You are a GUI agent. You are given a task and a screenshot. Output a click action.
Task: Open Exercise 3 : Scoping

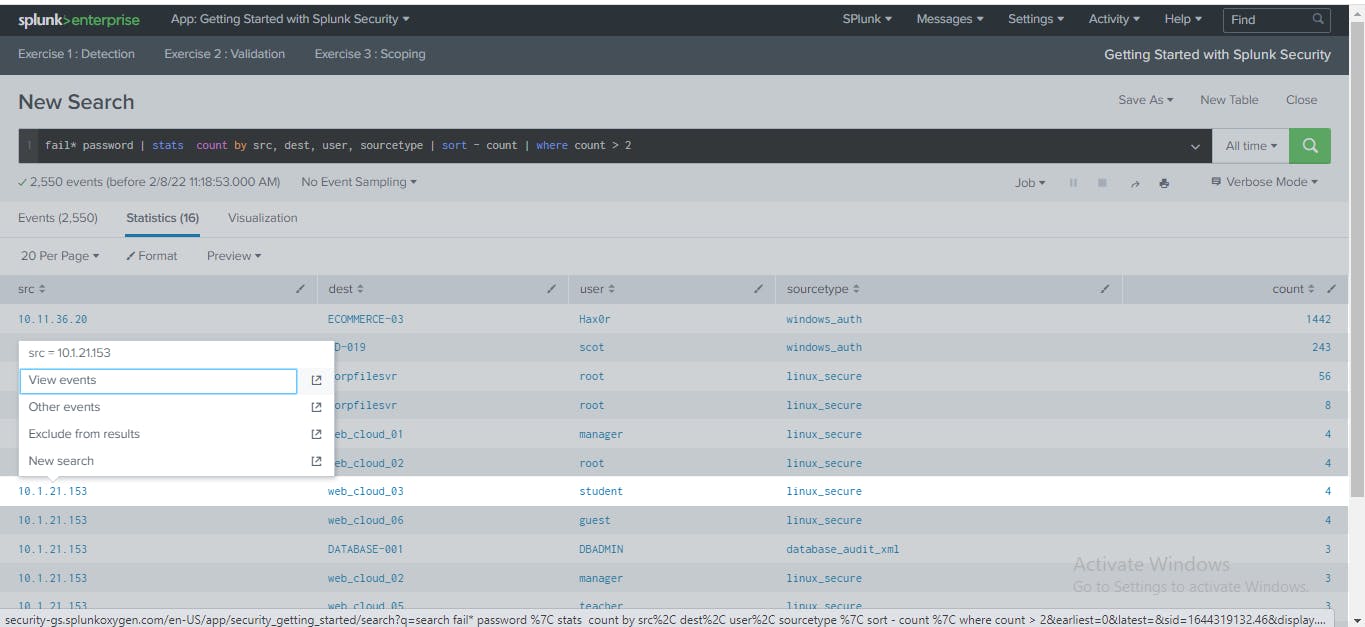tap(370, 54)
